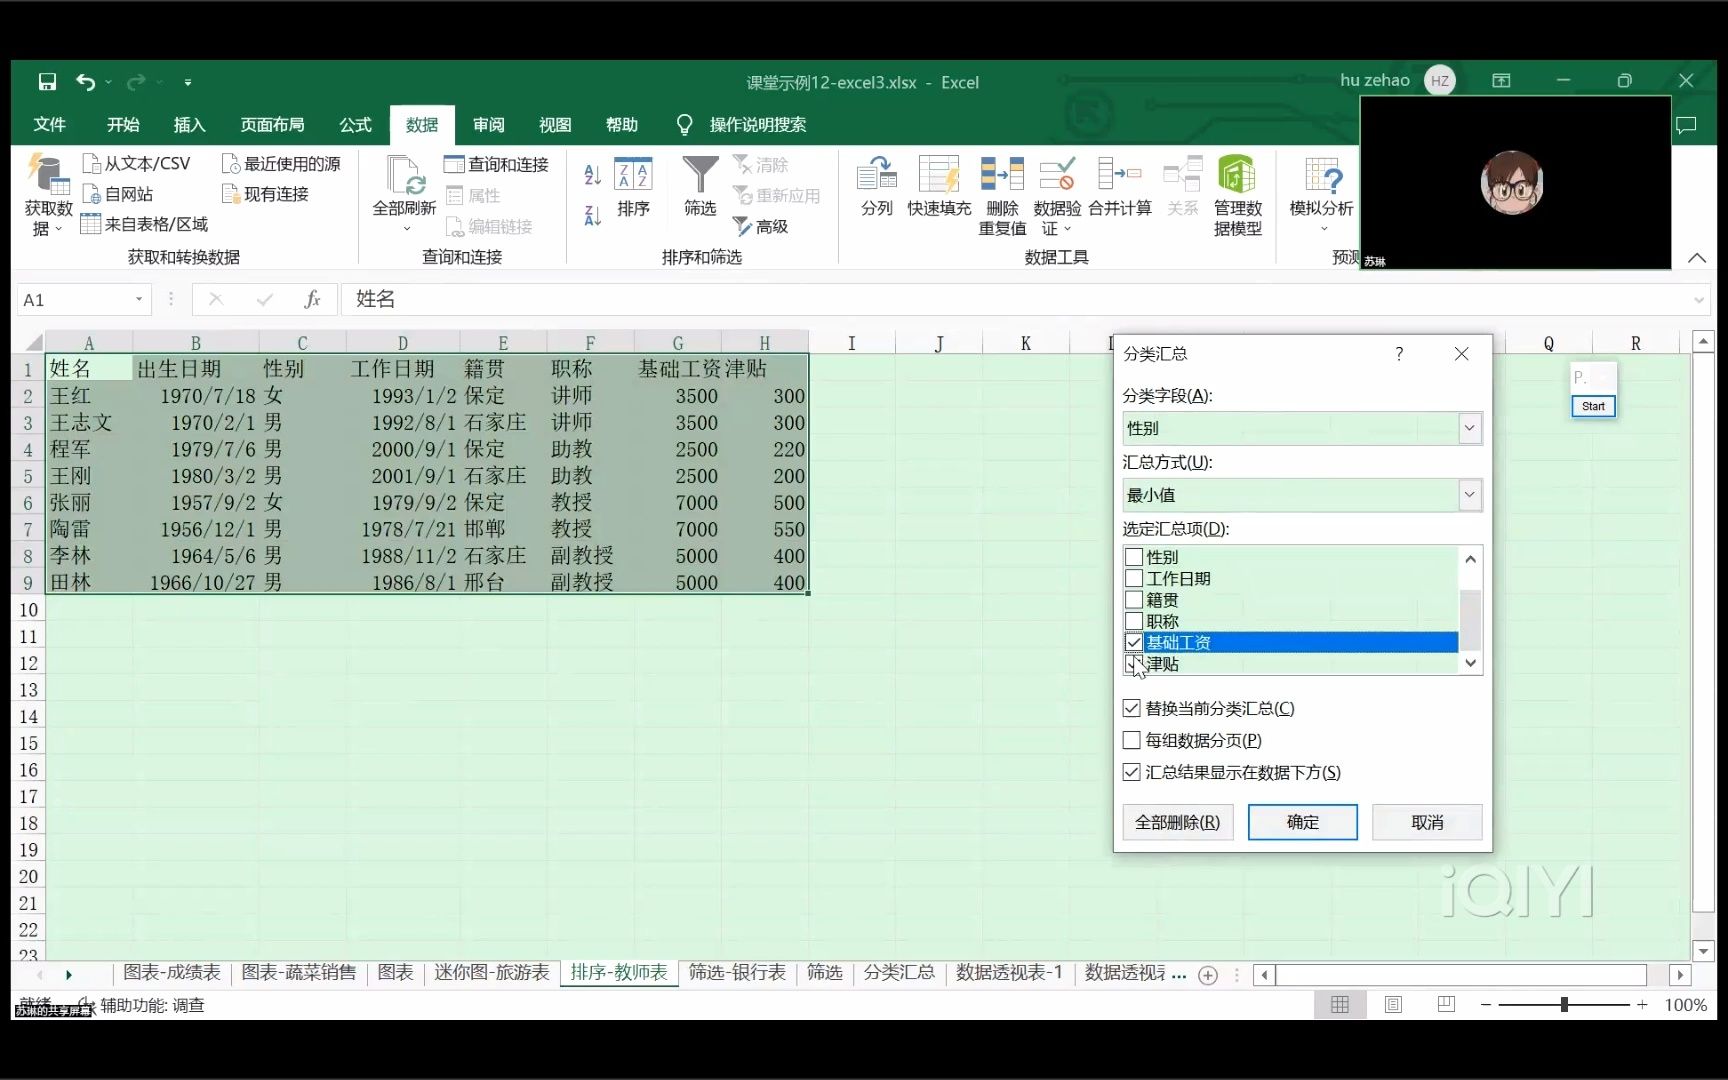Screen dimensions: 1728x1080
Task: Open 合并计算 (Consolidate) tool
Action: coord(1121,190)
